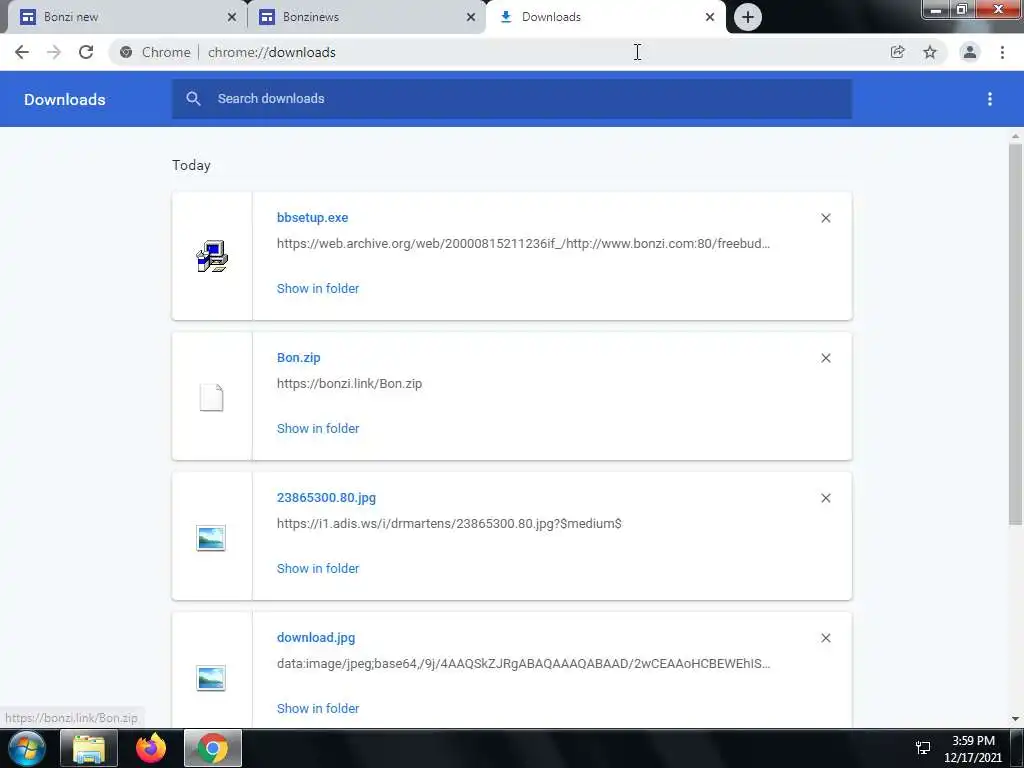This screenshot has width=1024, height=768.
Task: Click the bonzi.link/Bon.zip source URL
Action: tap(349, 384)
